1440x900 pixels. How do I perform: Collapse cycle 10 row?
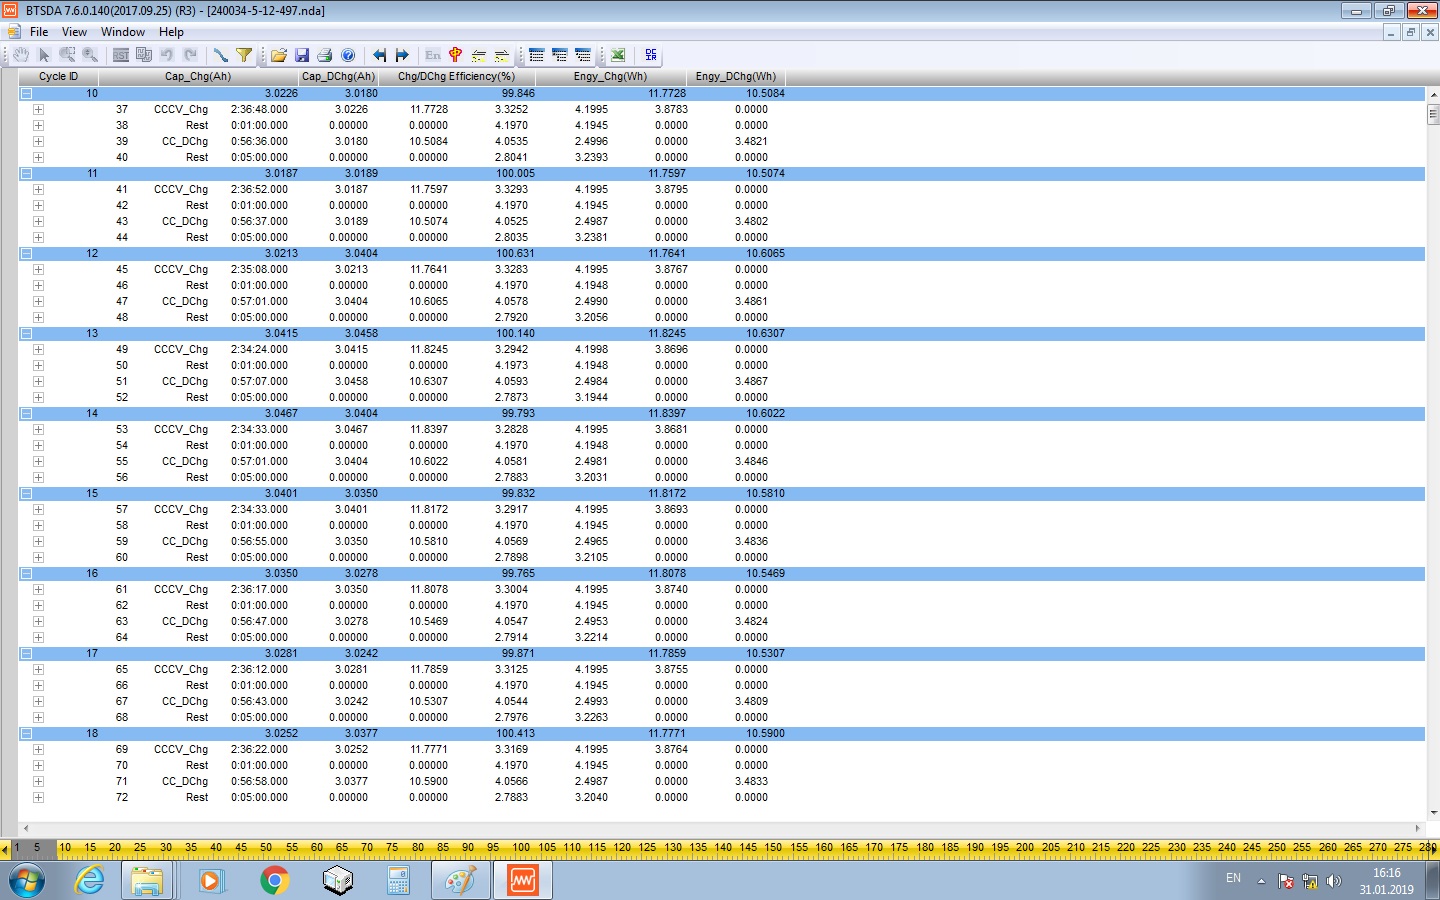(26, 93)
